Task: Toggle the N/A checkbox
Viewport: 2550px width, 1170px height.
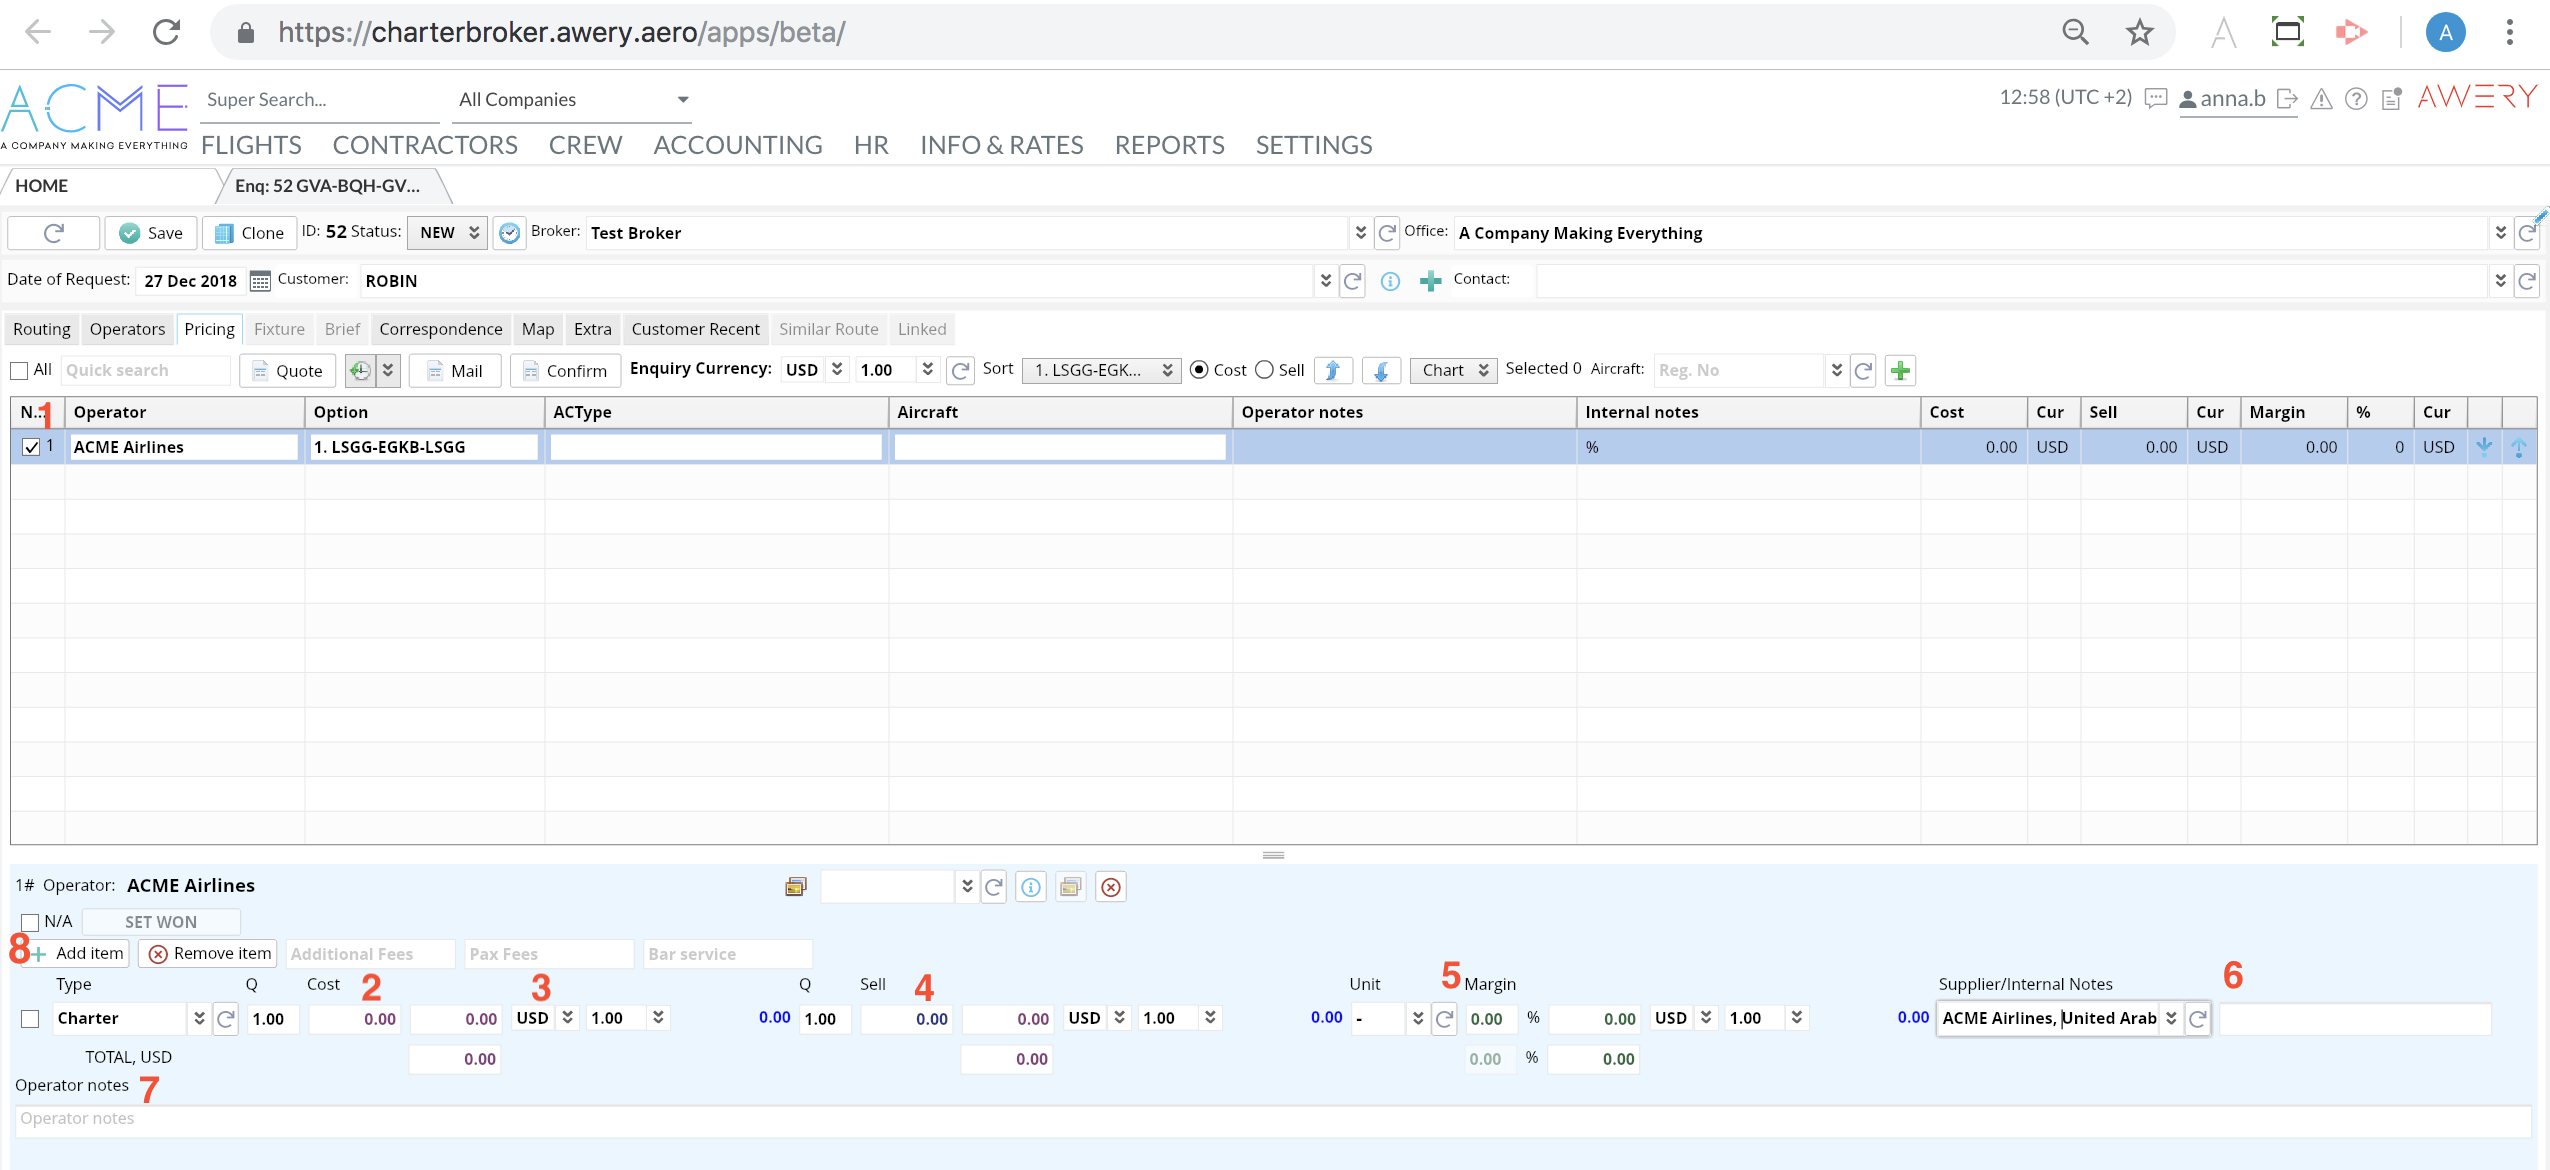Action: pyautogui.click(x=30, y=922)
